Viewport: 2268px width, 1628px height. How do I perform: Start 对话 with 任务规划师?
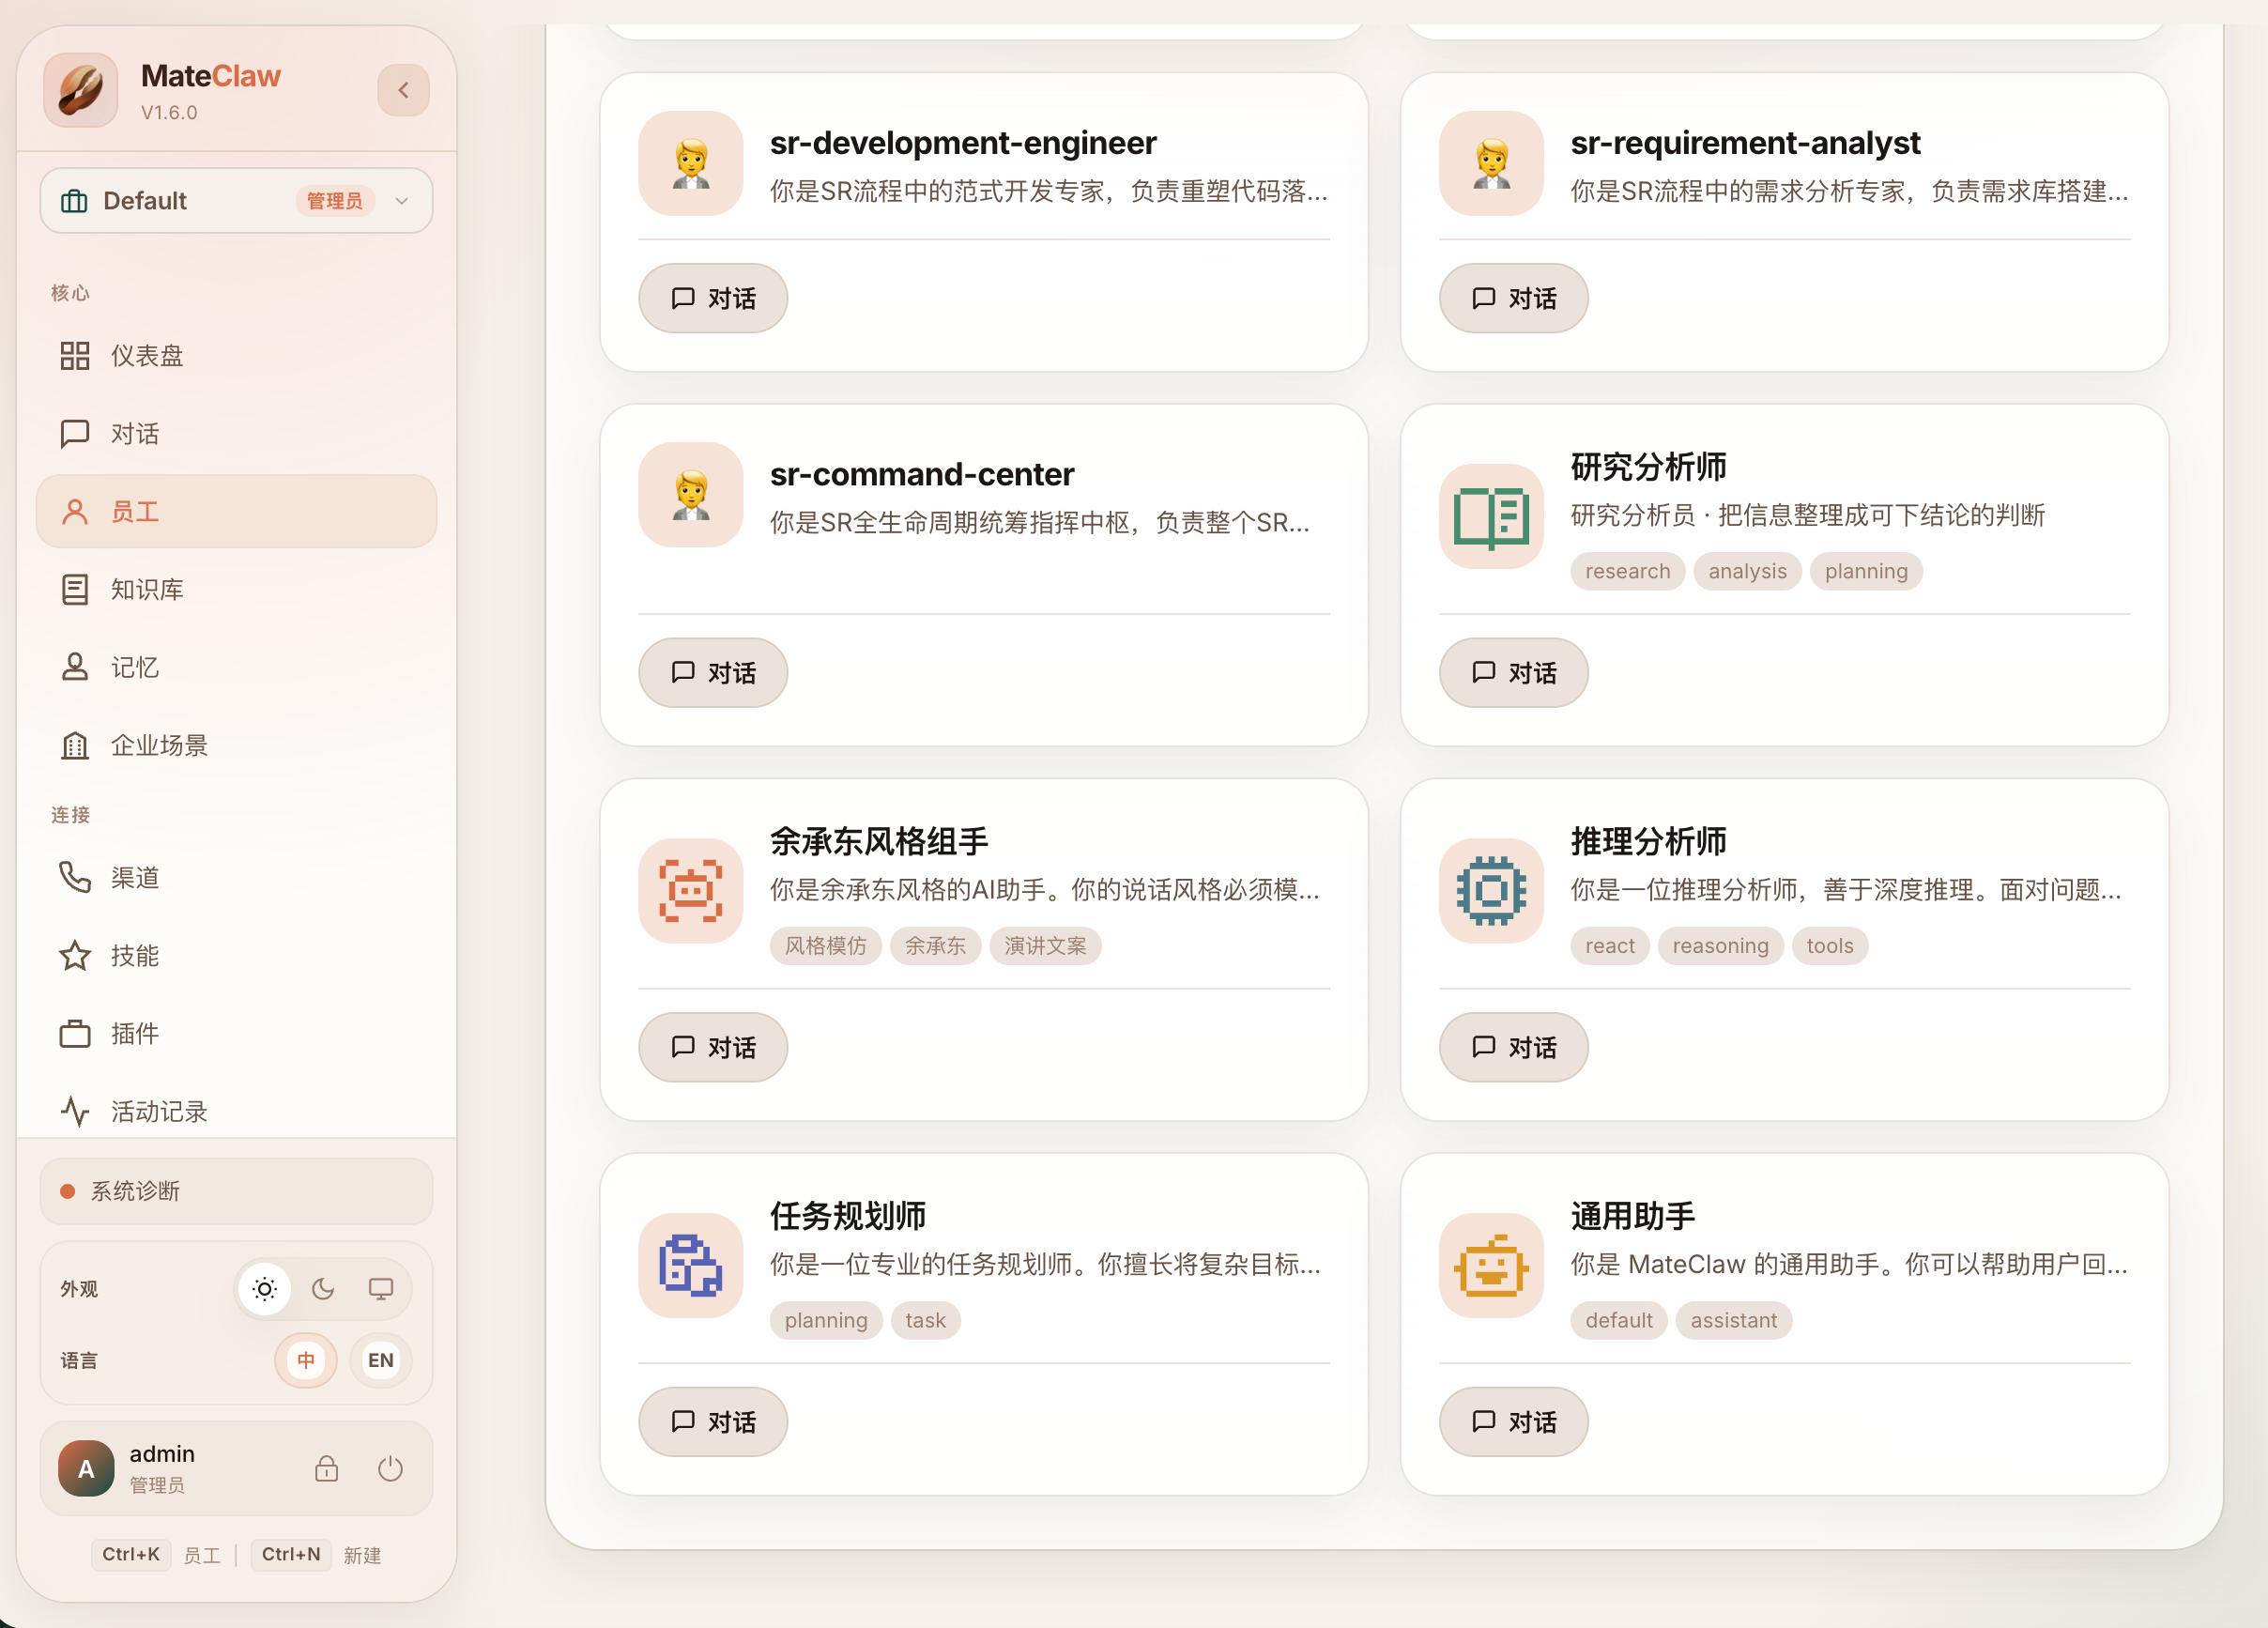(x=713, y=1422)
